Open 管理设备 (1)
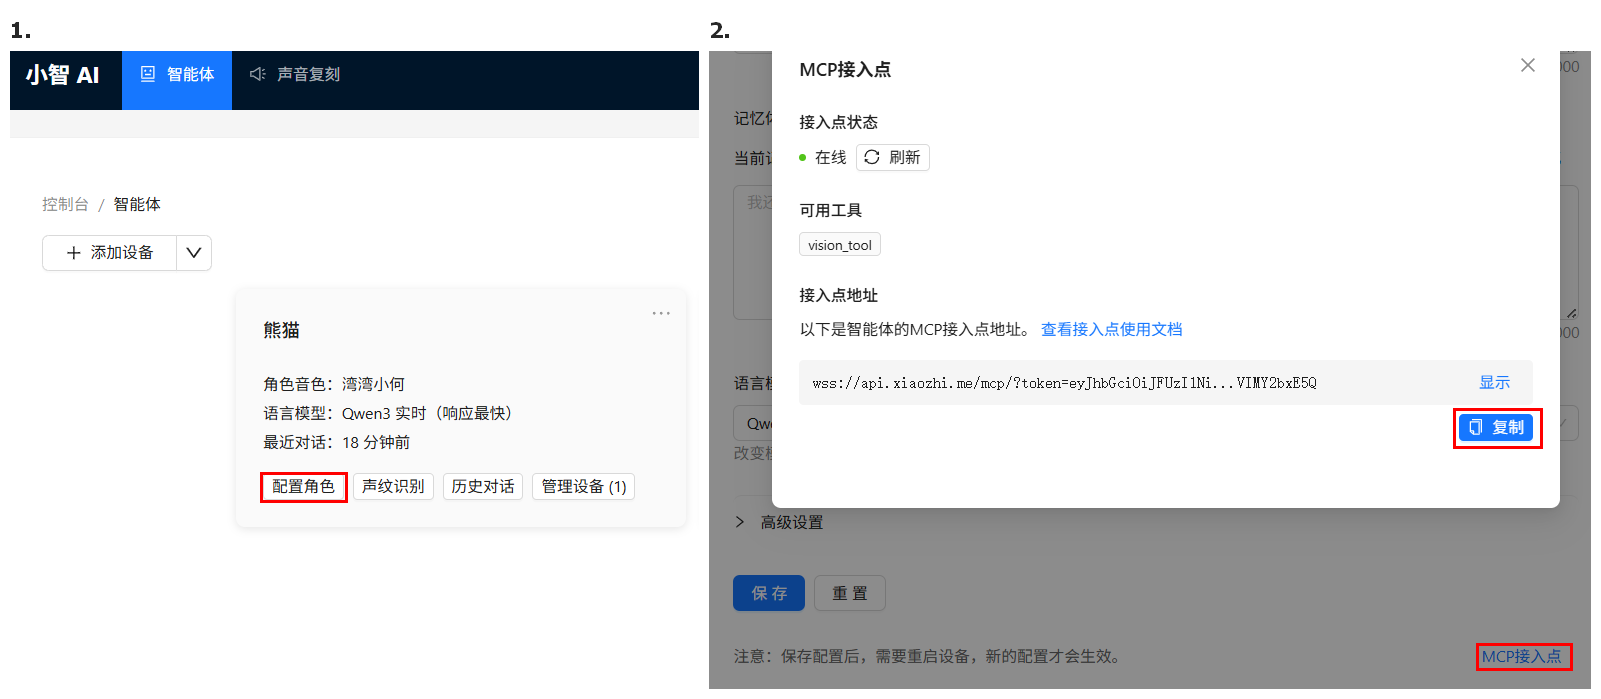The width and height of the screenshot is (1601, 699). coord(584,487)
